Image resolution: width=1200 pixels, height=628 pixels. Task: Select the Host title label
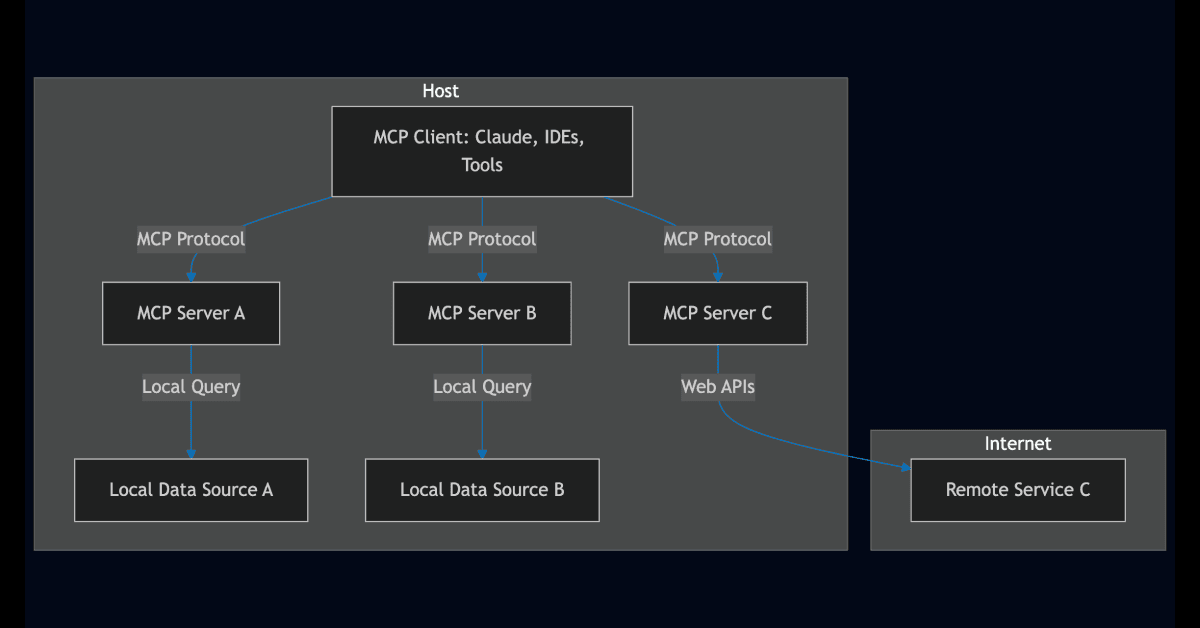pyautogui.click(x=440, y=90)
